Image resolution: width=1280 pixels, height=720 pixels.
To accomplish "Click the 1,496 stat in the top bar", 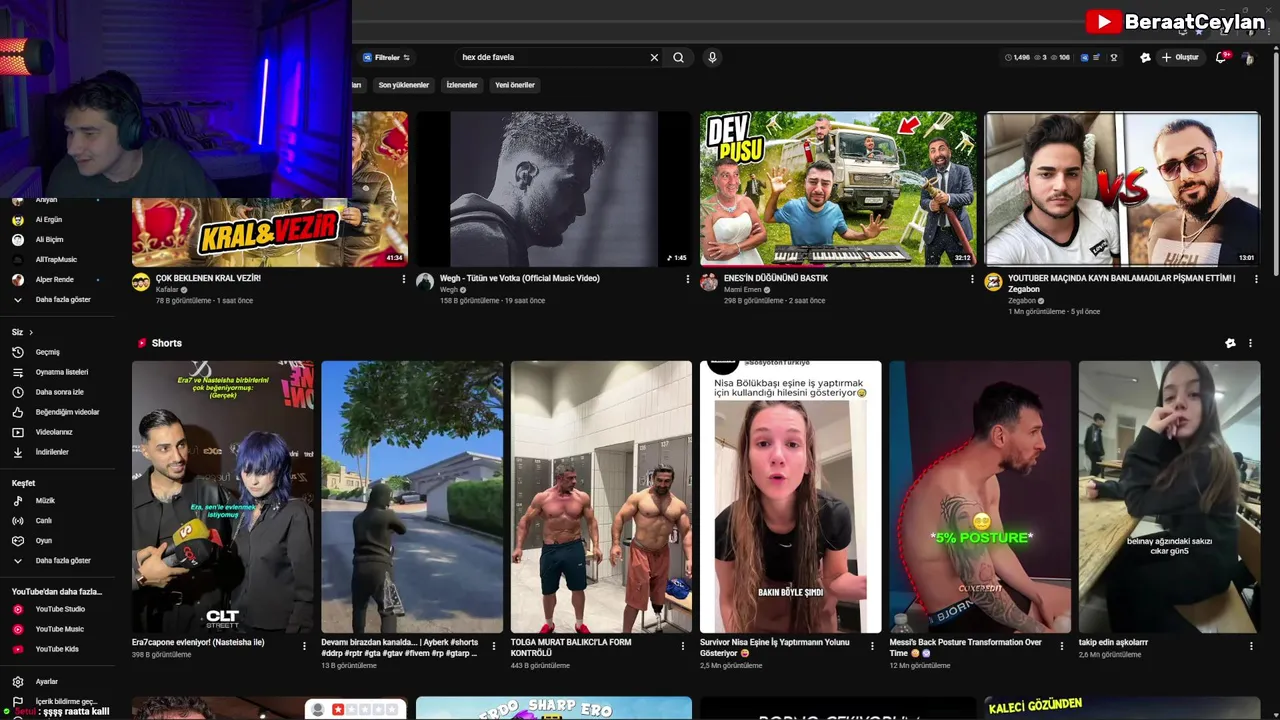I will click(1017, 58).
